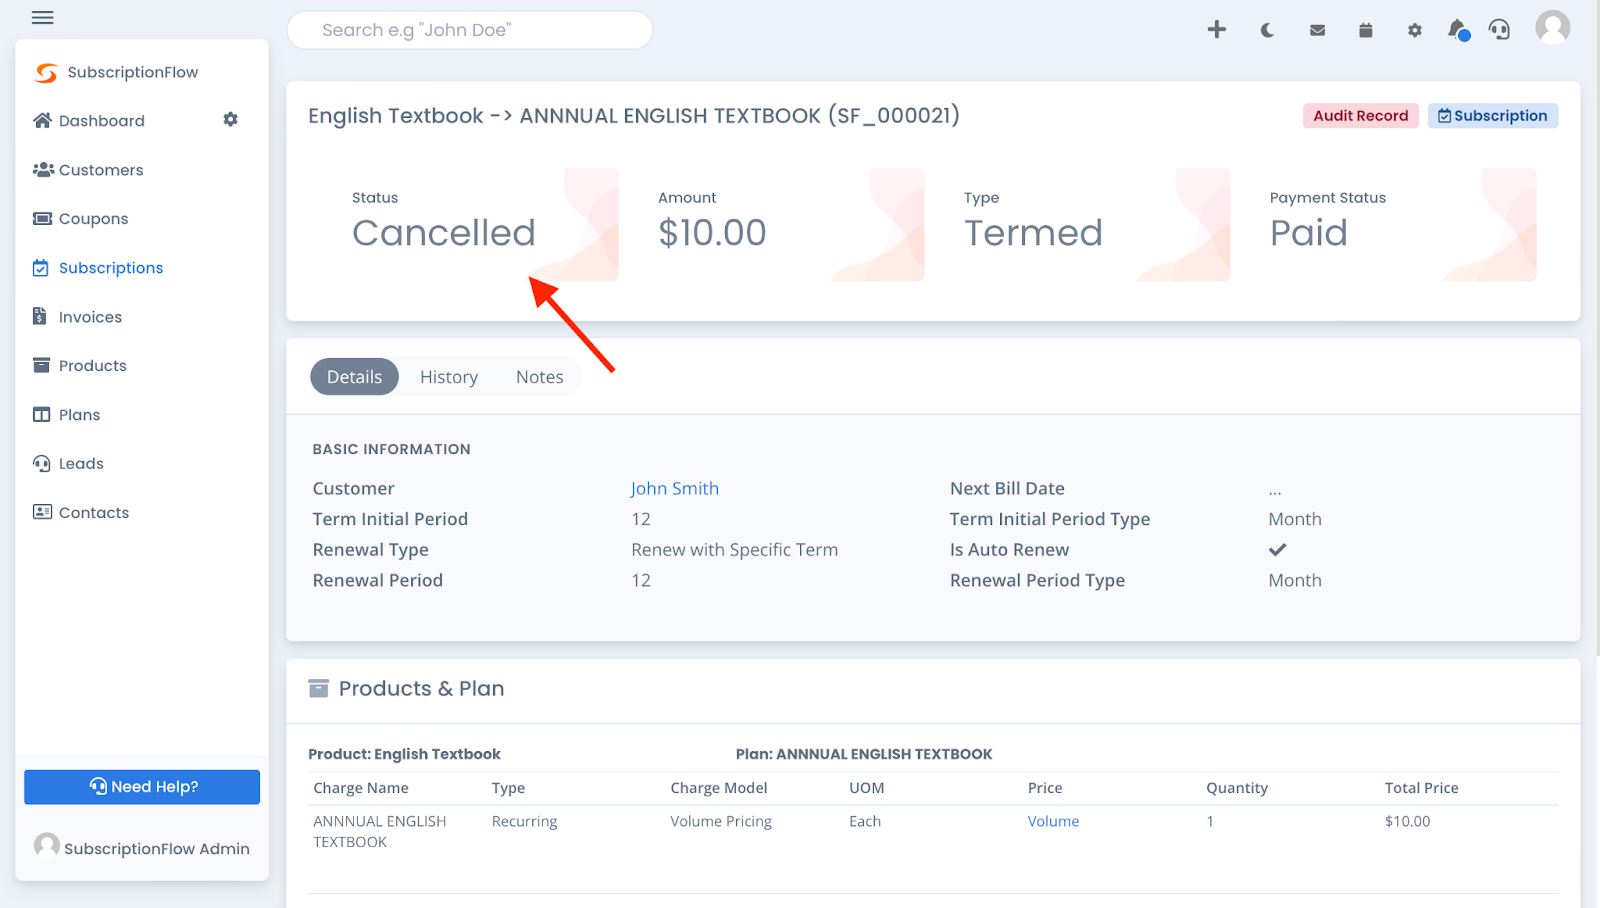1600x908 pixels.
Task: Switch to the Notes tab
Action: tap(540, 377)
